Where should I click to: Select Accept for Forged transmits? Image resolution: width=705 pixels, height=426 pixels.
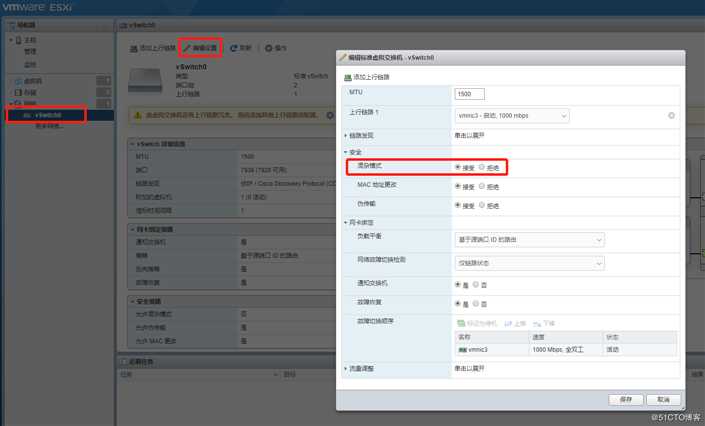tap(458, 205)
